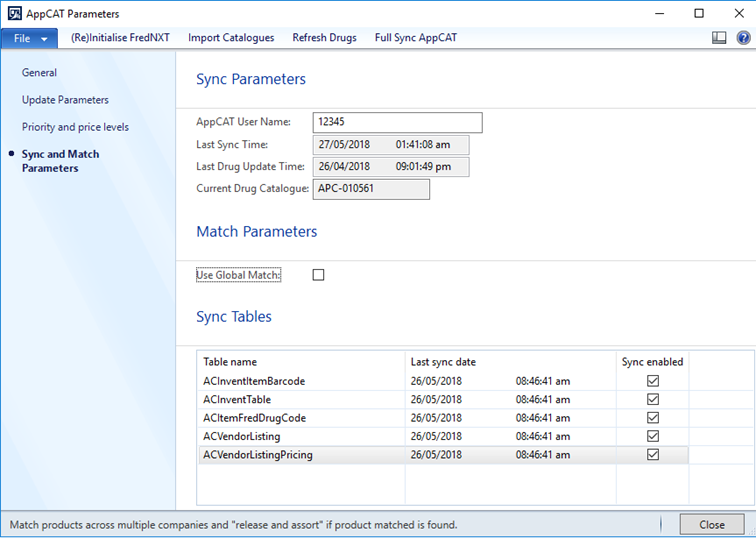Open Update Parameters section

click(x=65, y=100)
